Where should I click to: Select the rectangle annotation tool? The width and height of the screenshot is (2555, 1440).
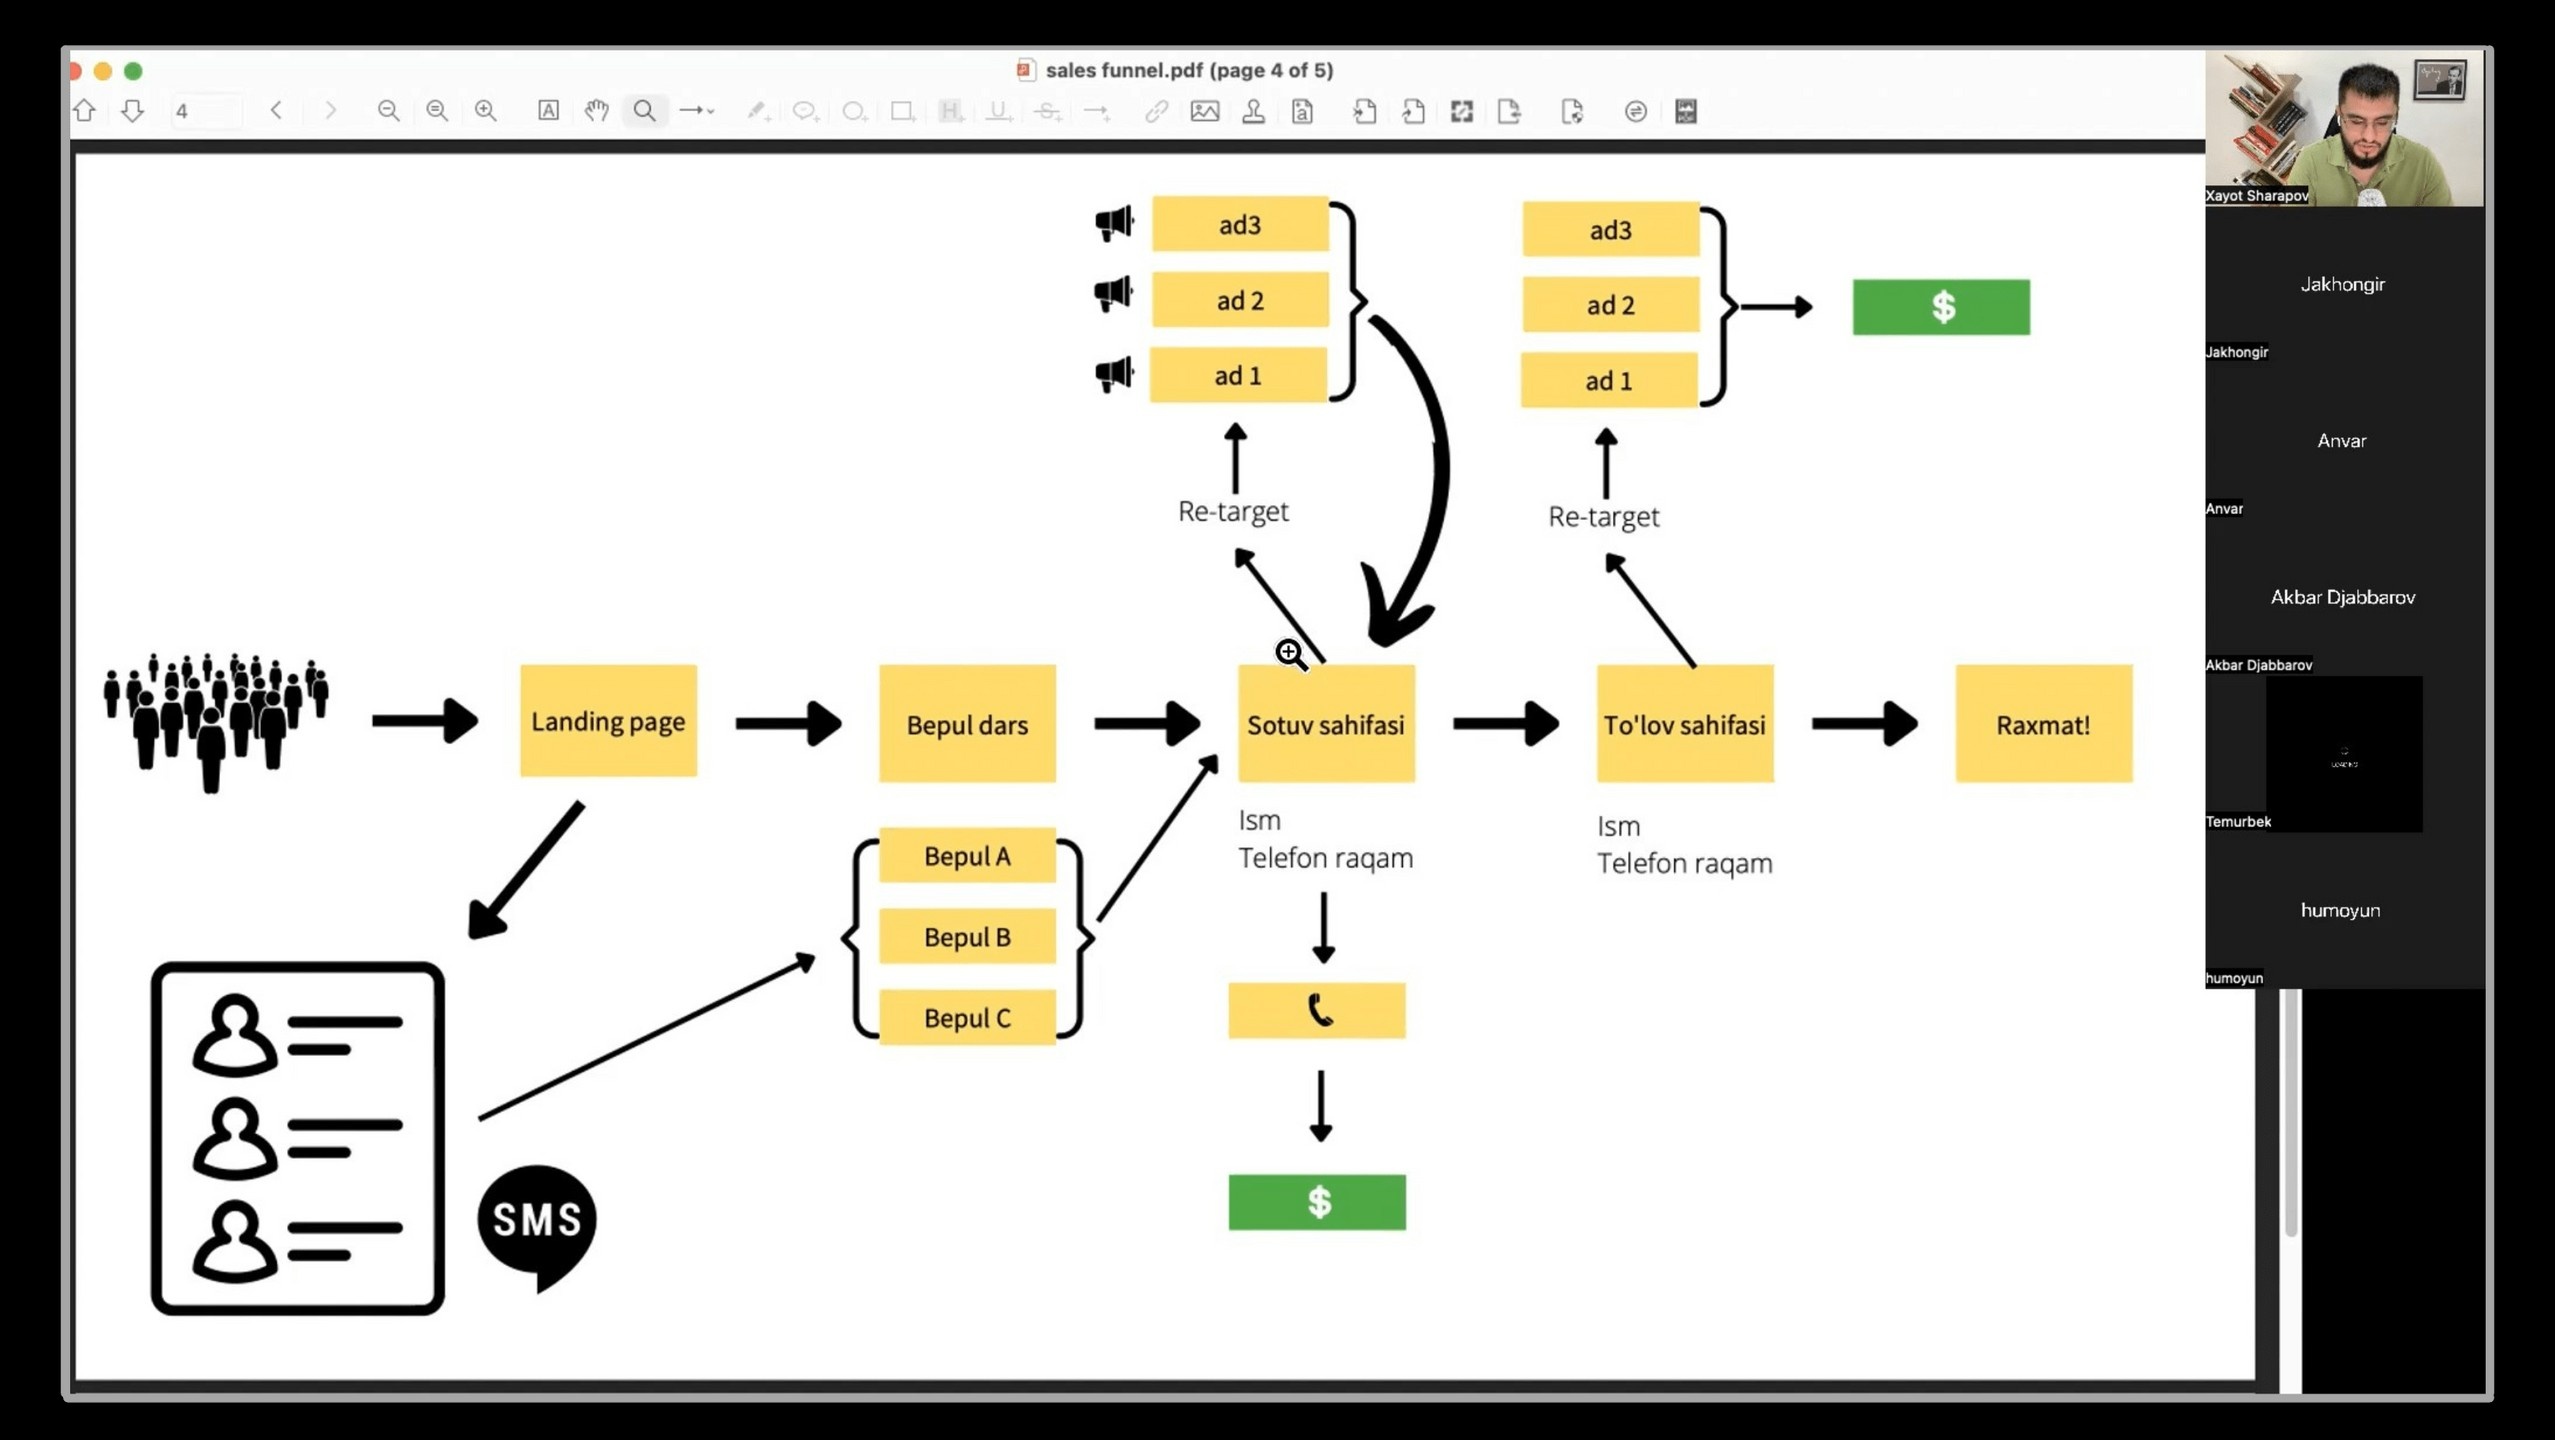(x=901, y=111)
